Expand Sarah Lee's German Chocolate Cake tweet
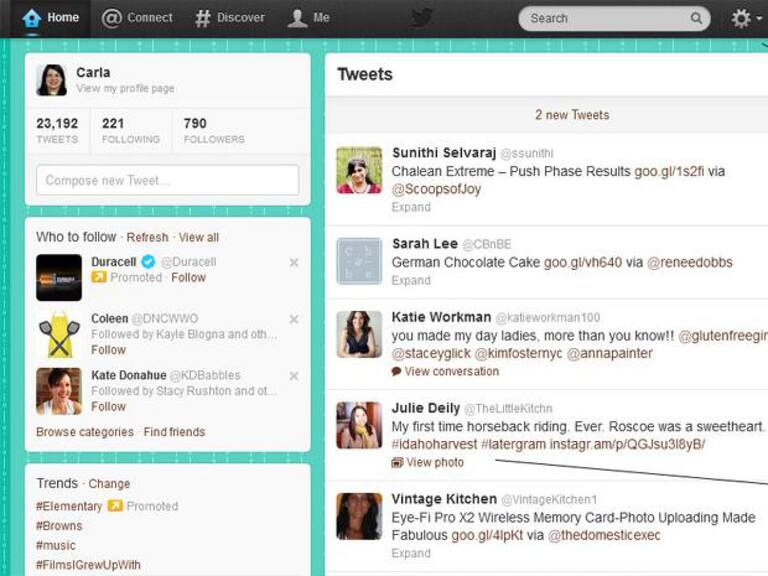 coord(411,281)
